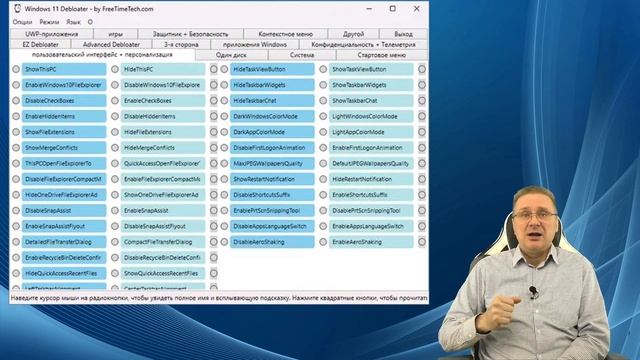The height and width of the screenshot is (360, 640).
Task: Select the ShowRestartNotification radio option
Action: (224, 179)
